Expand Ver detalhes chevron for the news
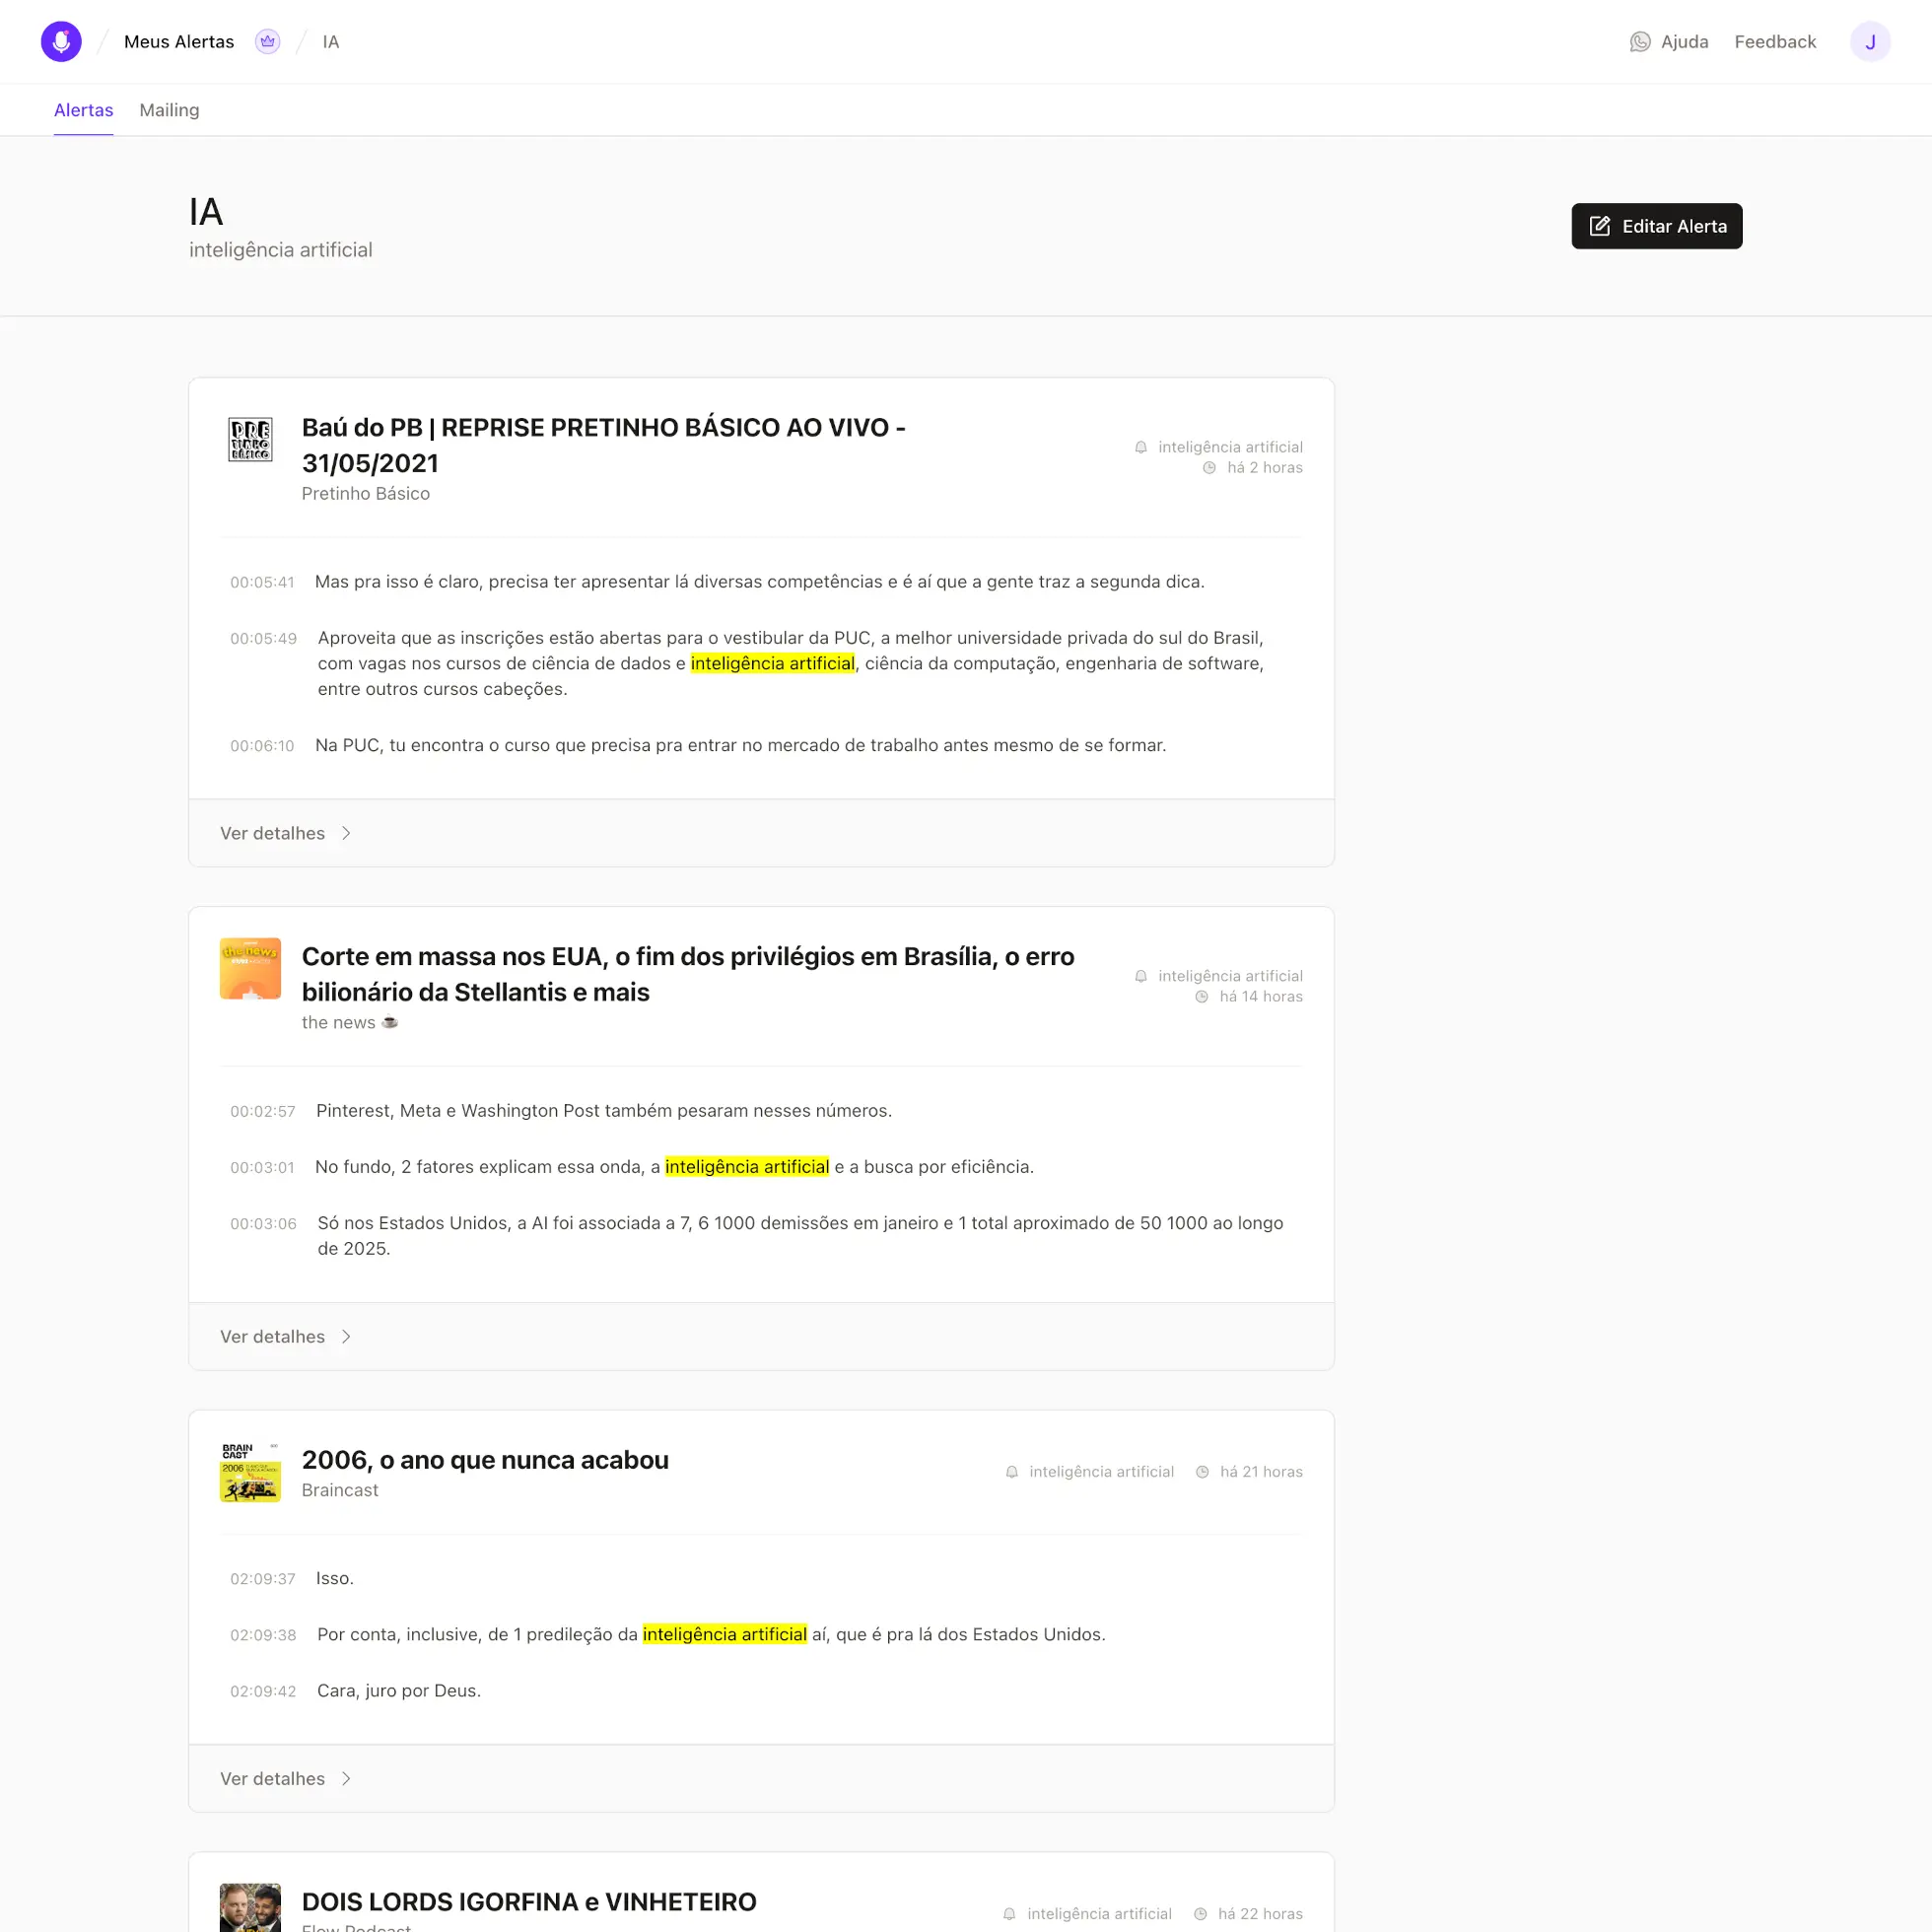 tap(346, 1337)
